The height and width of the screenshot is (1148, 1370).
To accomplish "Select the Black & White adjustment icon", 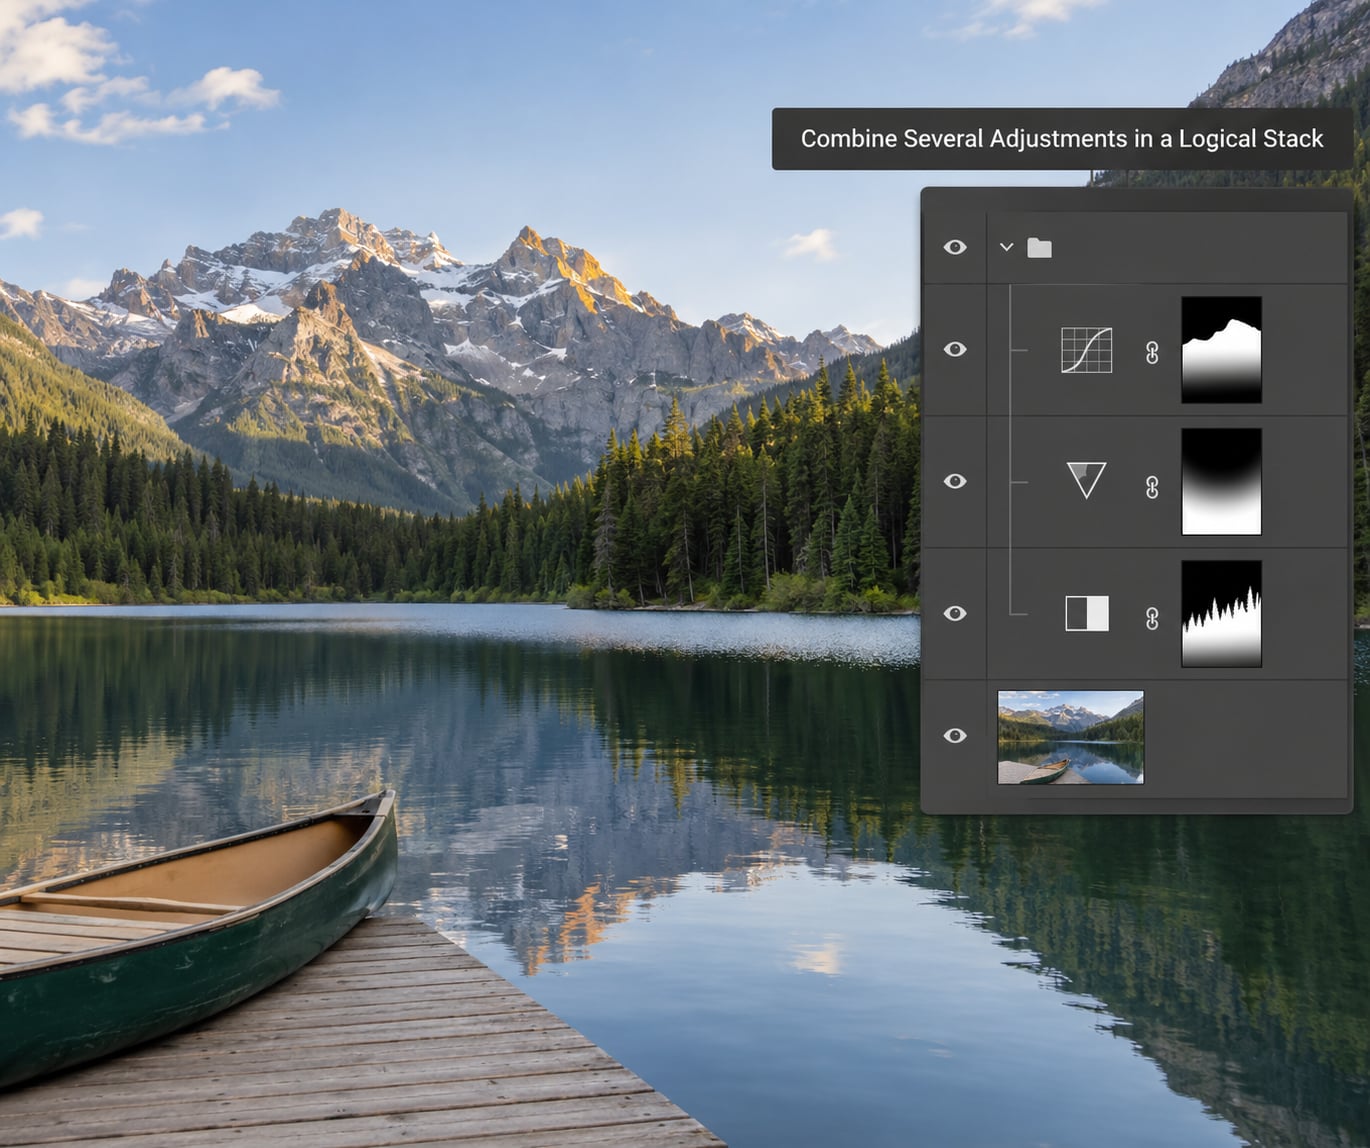I will tap(1087, 613).
